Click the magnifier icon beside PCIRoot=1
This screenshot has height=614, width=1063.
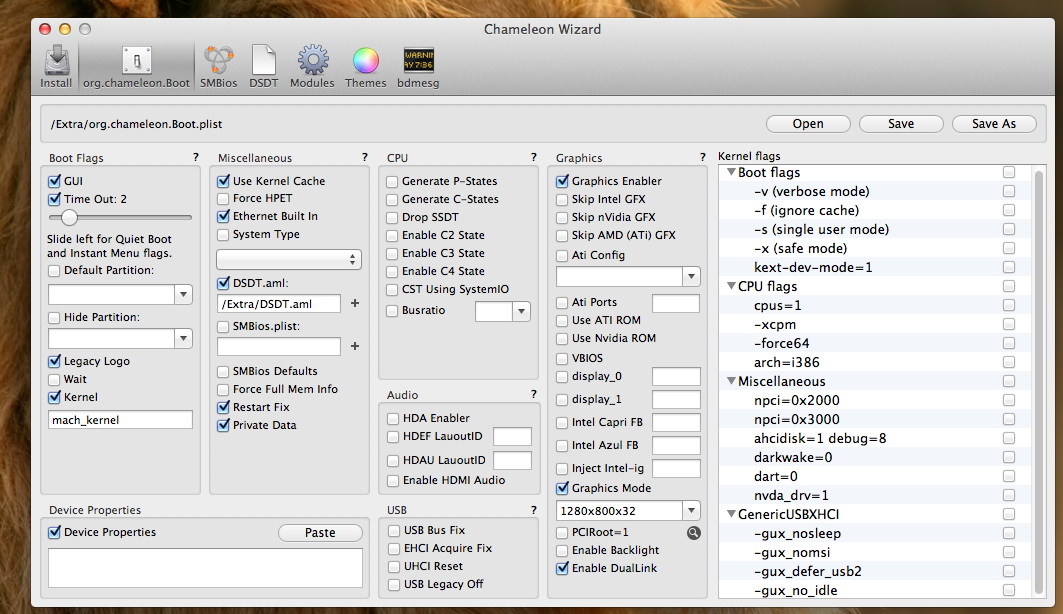(x=694, y=532)
